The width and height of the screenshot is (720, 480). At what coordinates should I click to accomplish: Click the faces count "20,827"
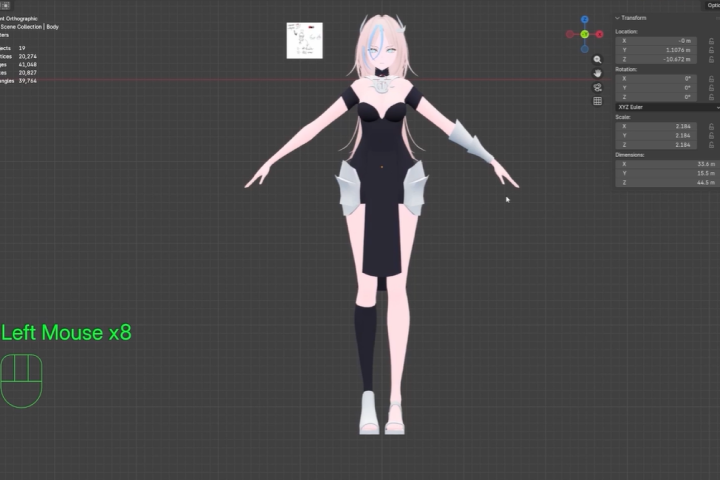click(28, 73)
